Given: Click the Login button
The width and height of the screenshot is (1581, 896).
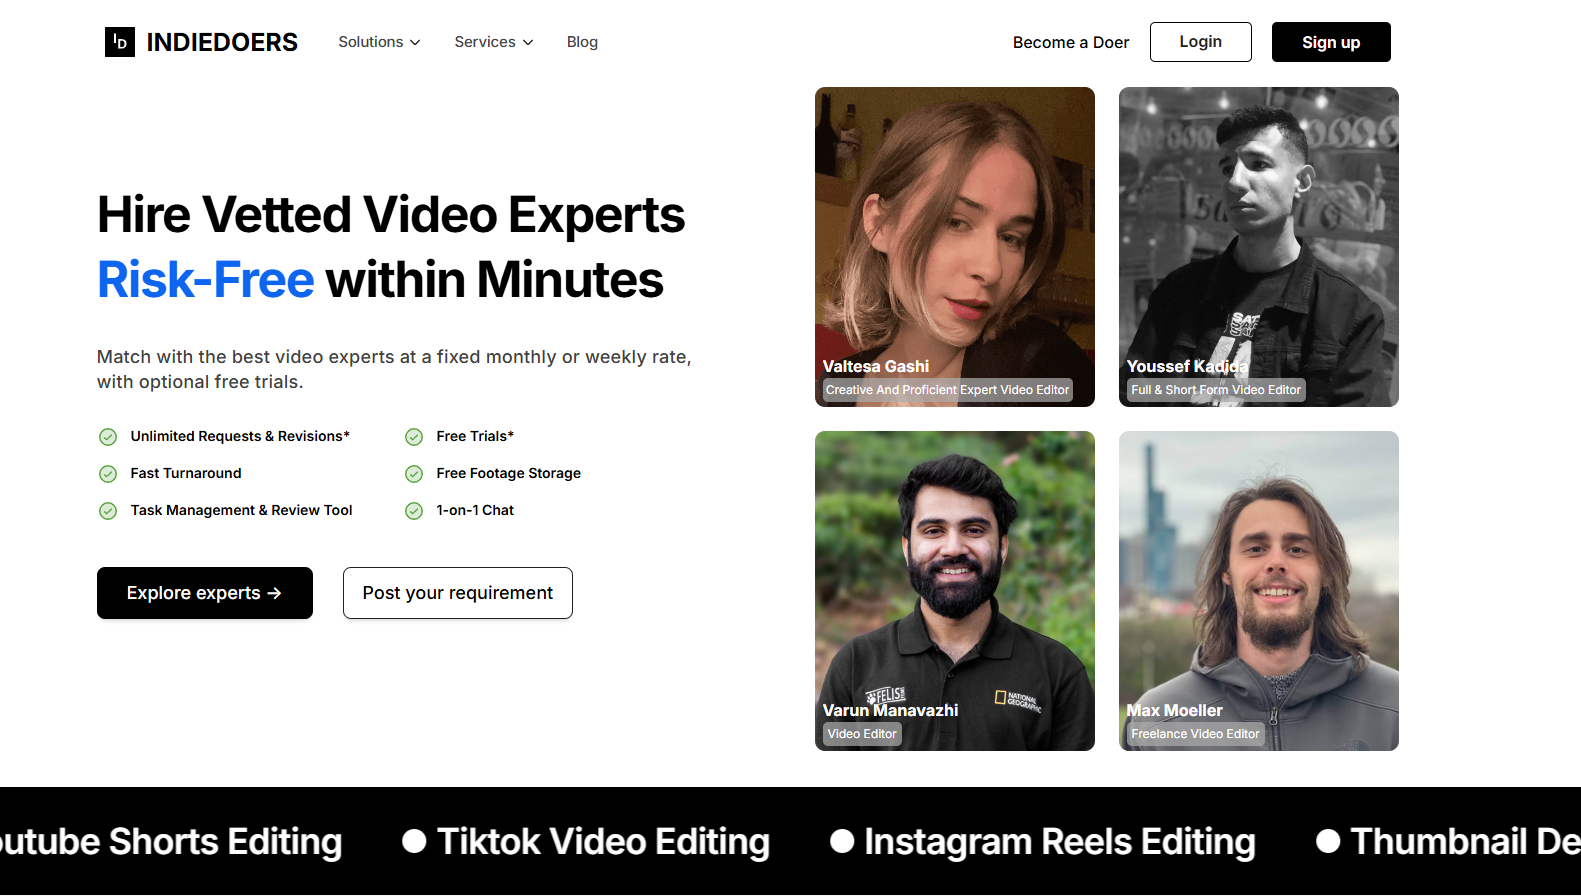Looking at the screenshot, I should point(1200,42).
